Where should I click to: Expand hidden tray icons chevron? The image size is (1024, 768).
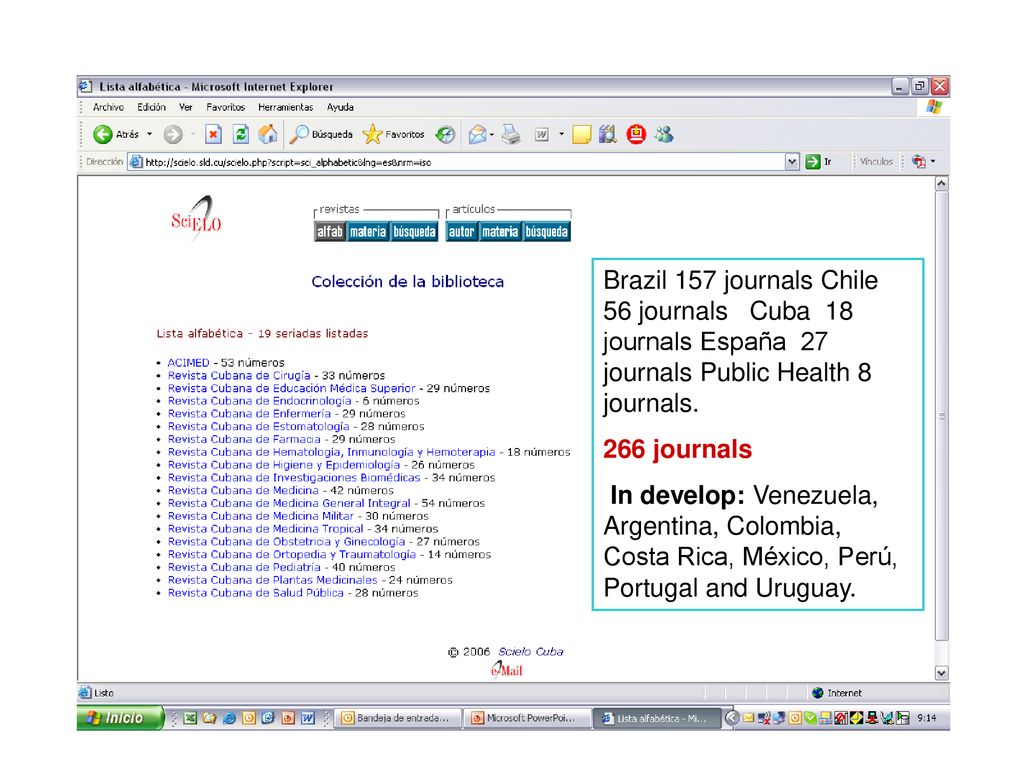(732, 718)
